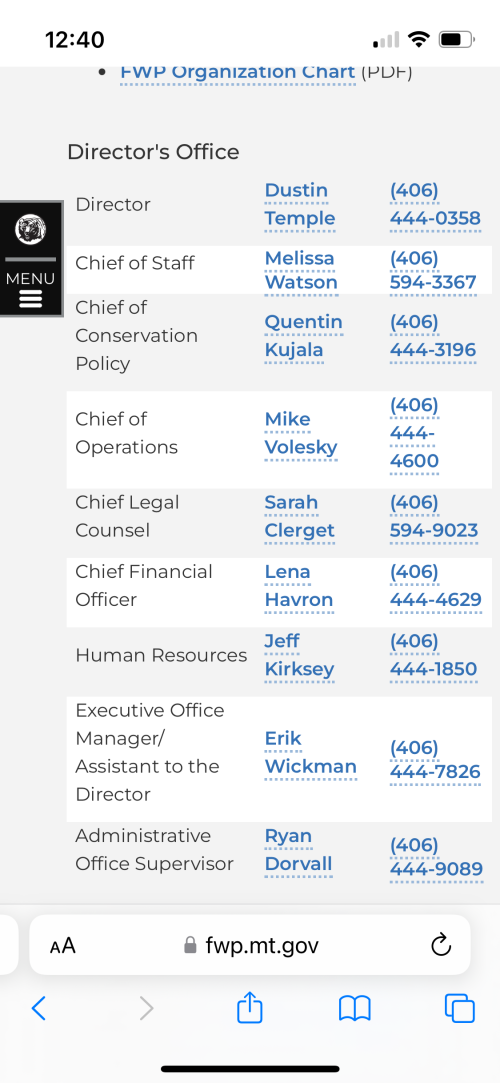Open Mike Volesky's contact link
The height and width of the screenshot is (1083, 500).
pos(301,433)
